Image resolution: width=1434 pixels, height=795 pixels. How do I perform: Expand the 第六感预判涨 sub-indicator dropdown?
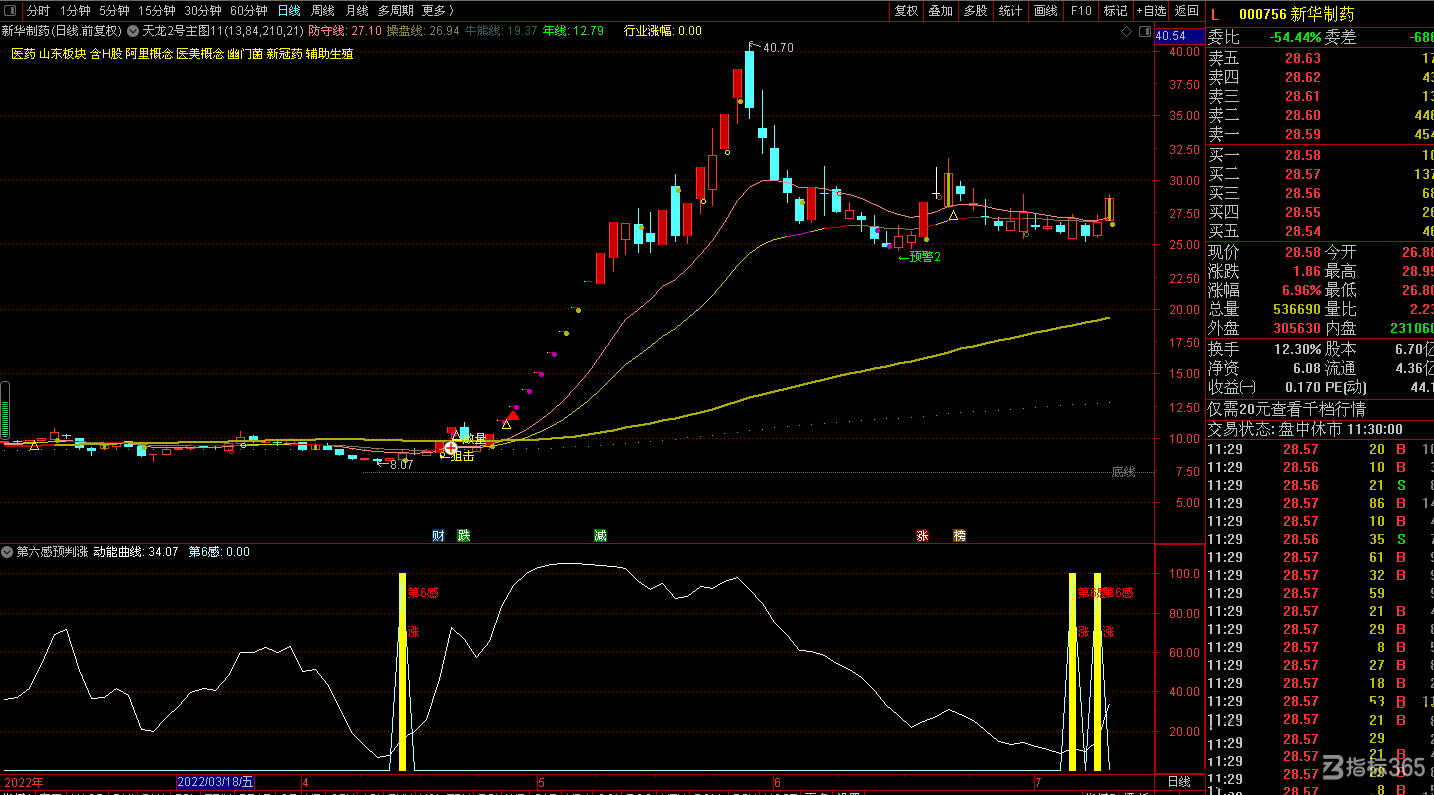(8, 552)
